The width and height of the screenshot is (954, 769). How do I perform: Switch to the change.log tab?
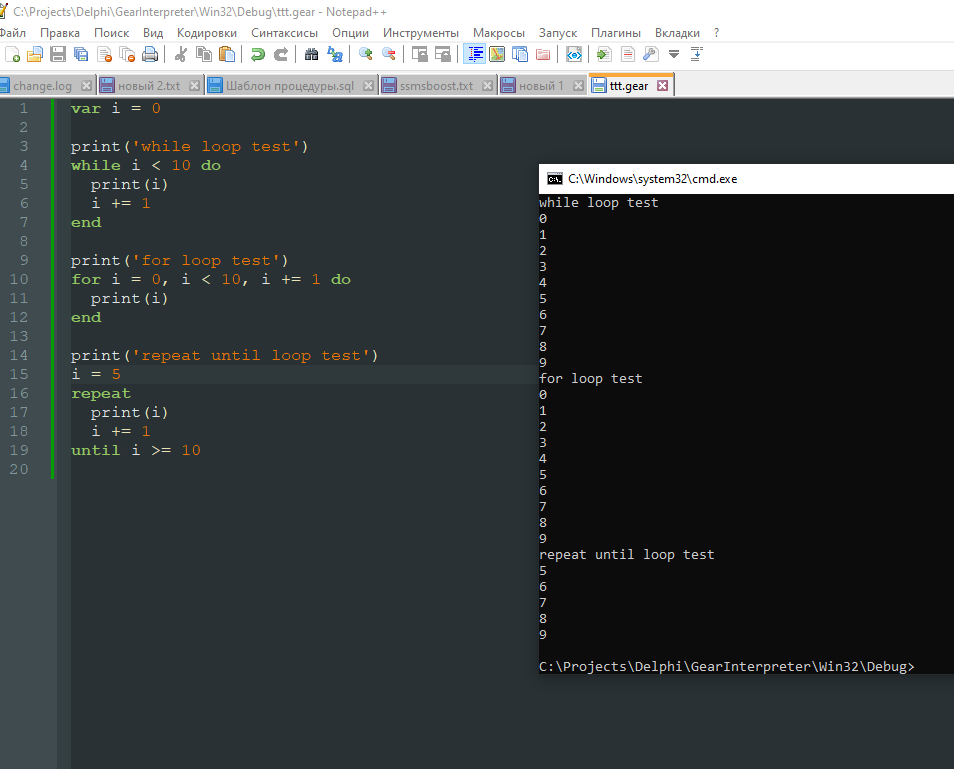(42, 86)
